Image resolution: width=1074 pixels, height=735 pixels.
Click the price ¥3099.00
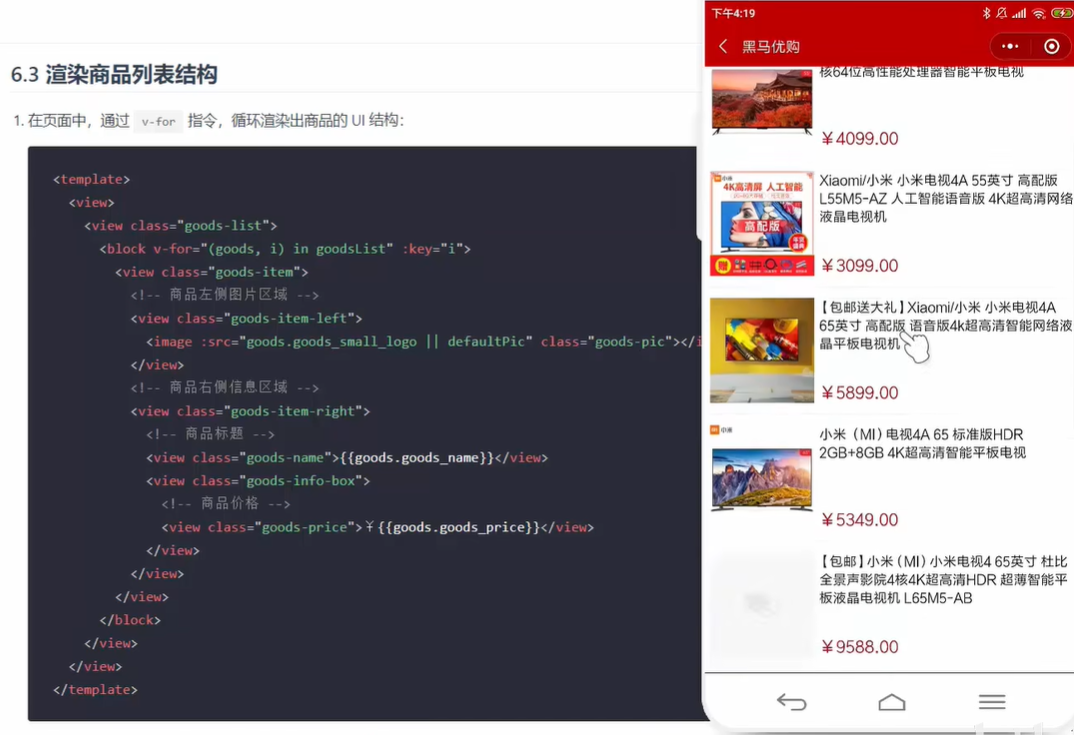click(x=860, y=266)
